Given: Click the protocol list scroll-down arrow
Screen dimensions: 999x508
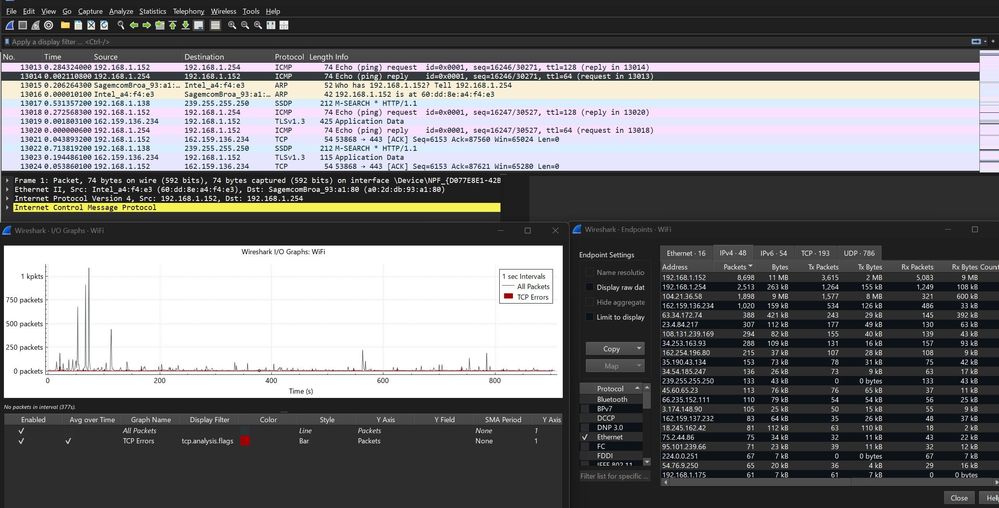Looking at the screenshot, I should pos(647,461).
